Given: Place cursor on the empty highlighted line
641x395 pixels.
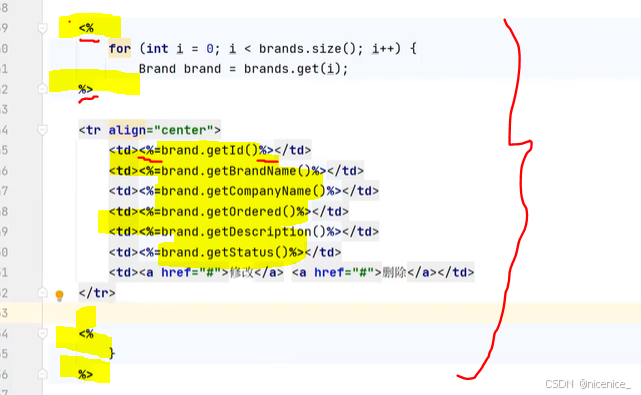Looking at the screenshot, I should pos(341,313).
